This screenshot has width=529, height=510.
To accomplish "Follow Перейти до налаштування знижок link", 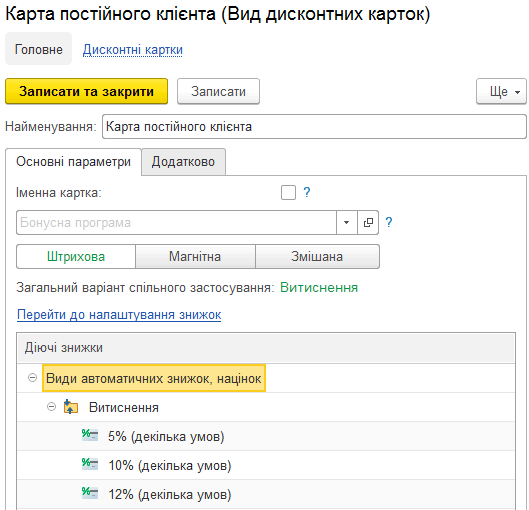I will (x=119, y=314).
